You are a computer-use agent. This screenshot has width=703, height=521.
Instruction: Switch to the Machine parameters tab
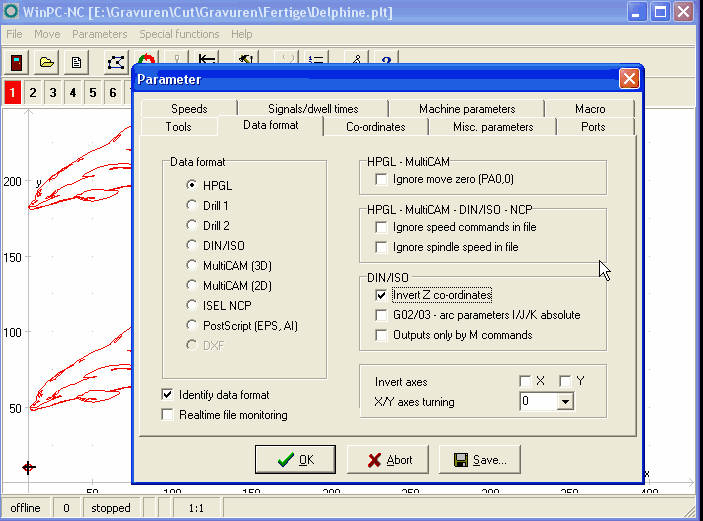click(x=467, y=108)
